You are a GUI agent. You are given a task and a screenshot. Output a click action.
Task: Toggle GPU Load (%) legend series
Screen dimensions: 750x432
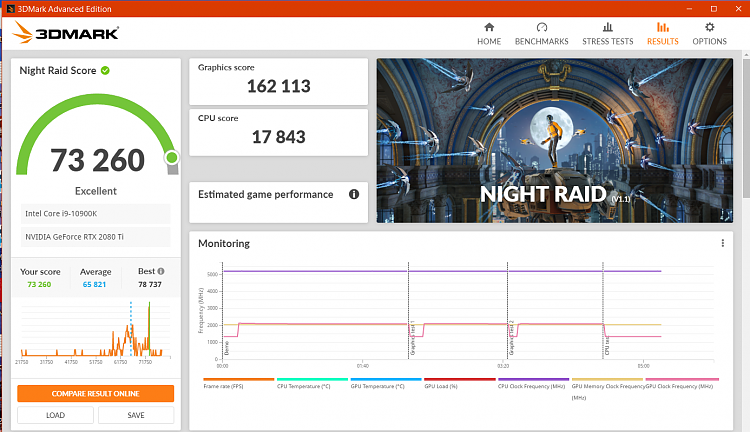pyautogui.click(x=460, y=383)
